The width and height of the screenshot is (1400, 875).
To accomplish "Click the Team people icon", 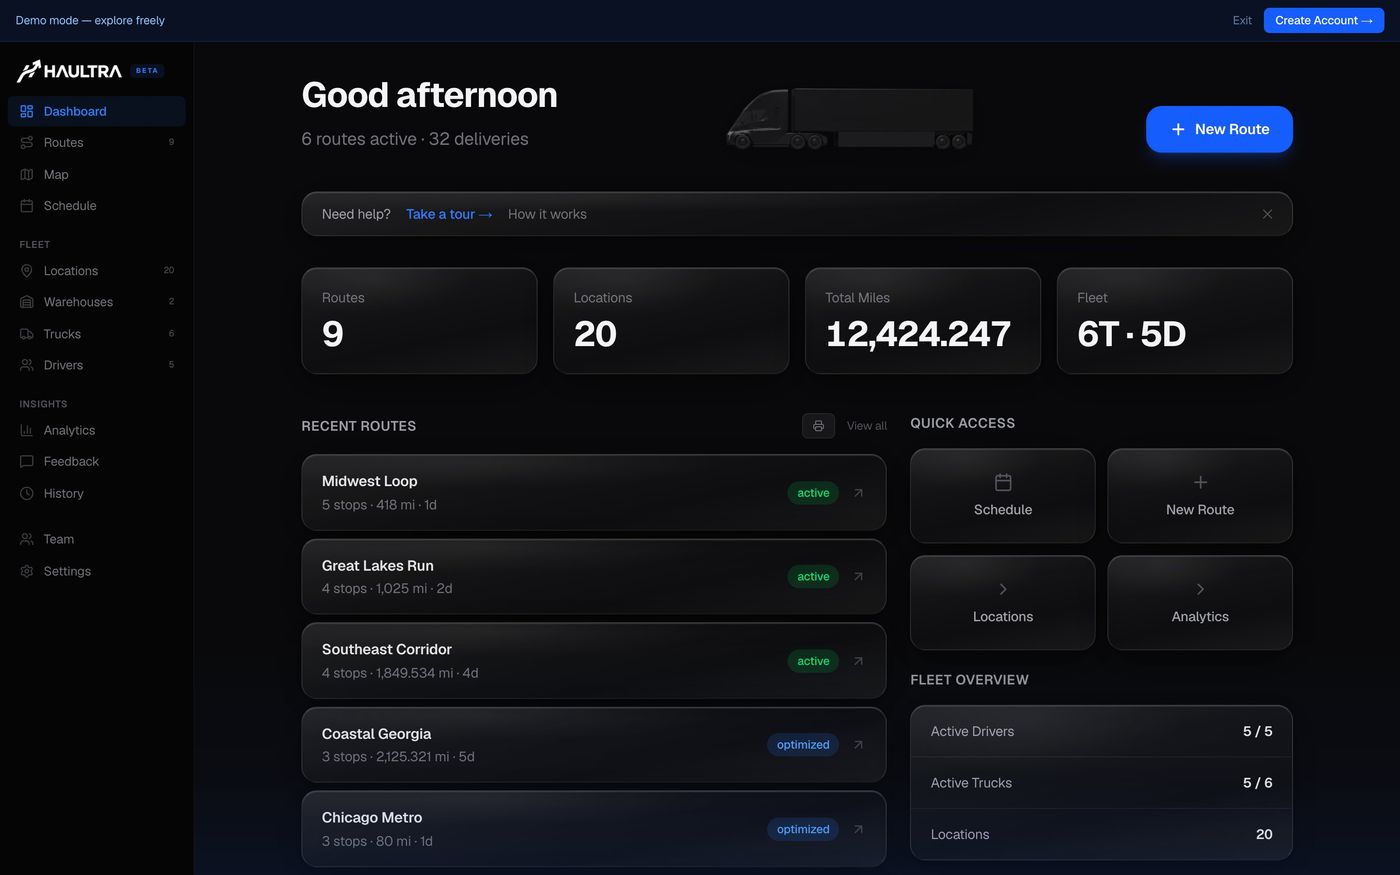I will [x=27, y=539].
